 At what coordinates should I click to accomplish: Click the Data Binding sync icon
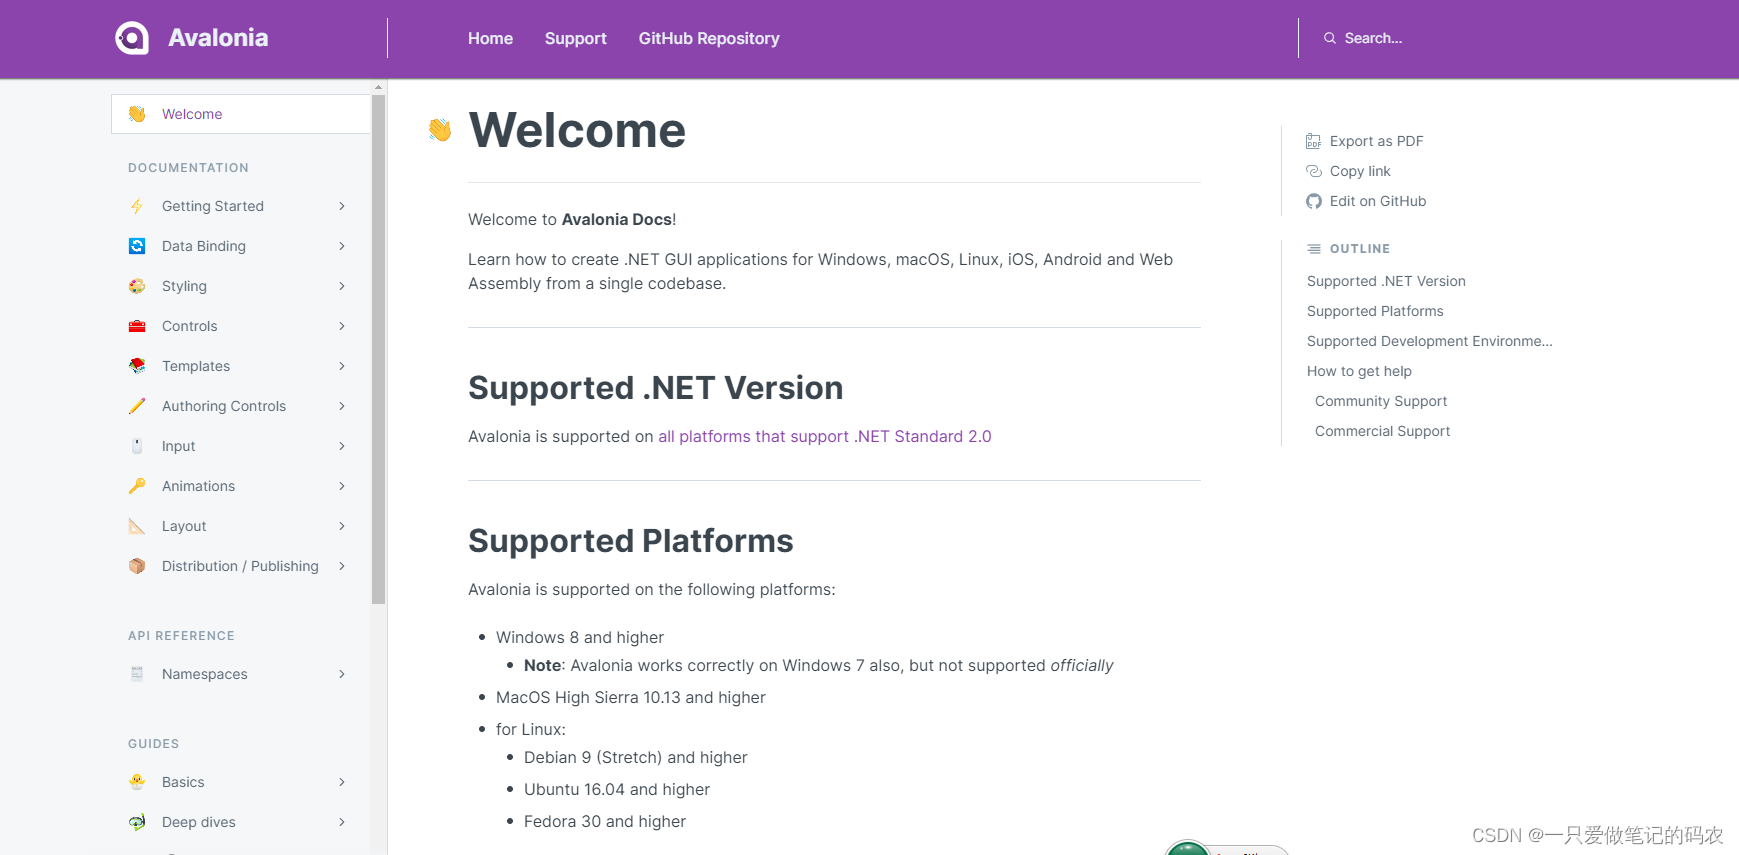pyautogui.click(x=137, y=246)
